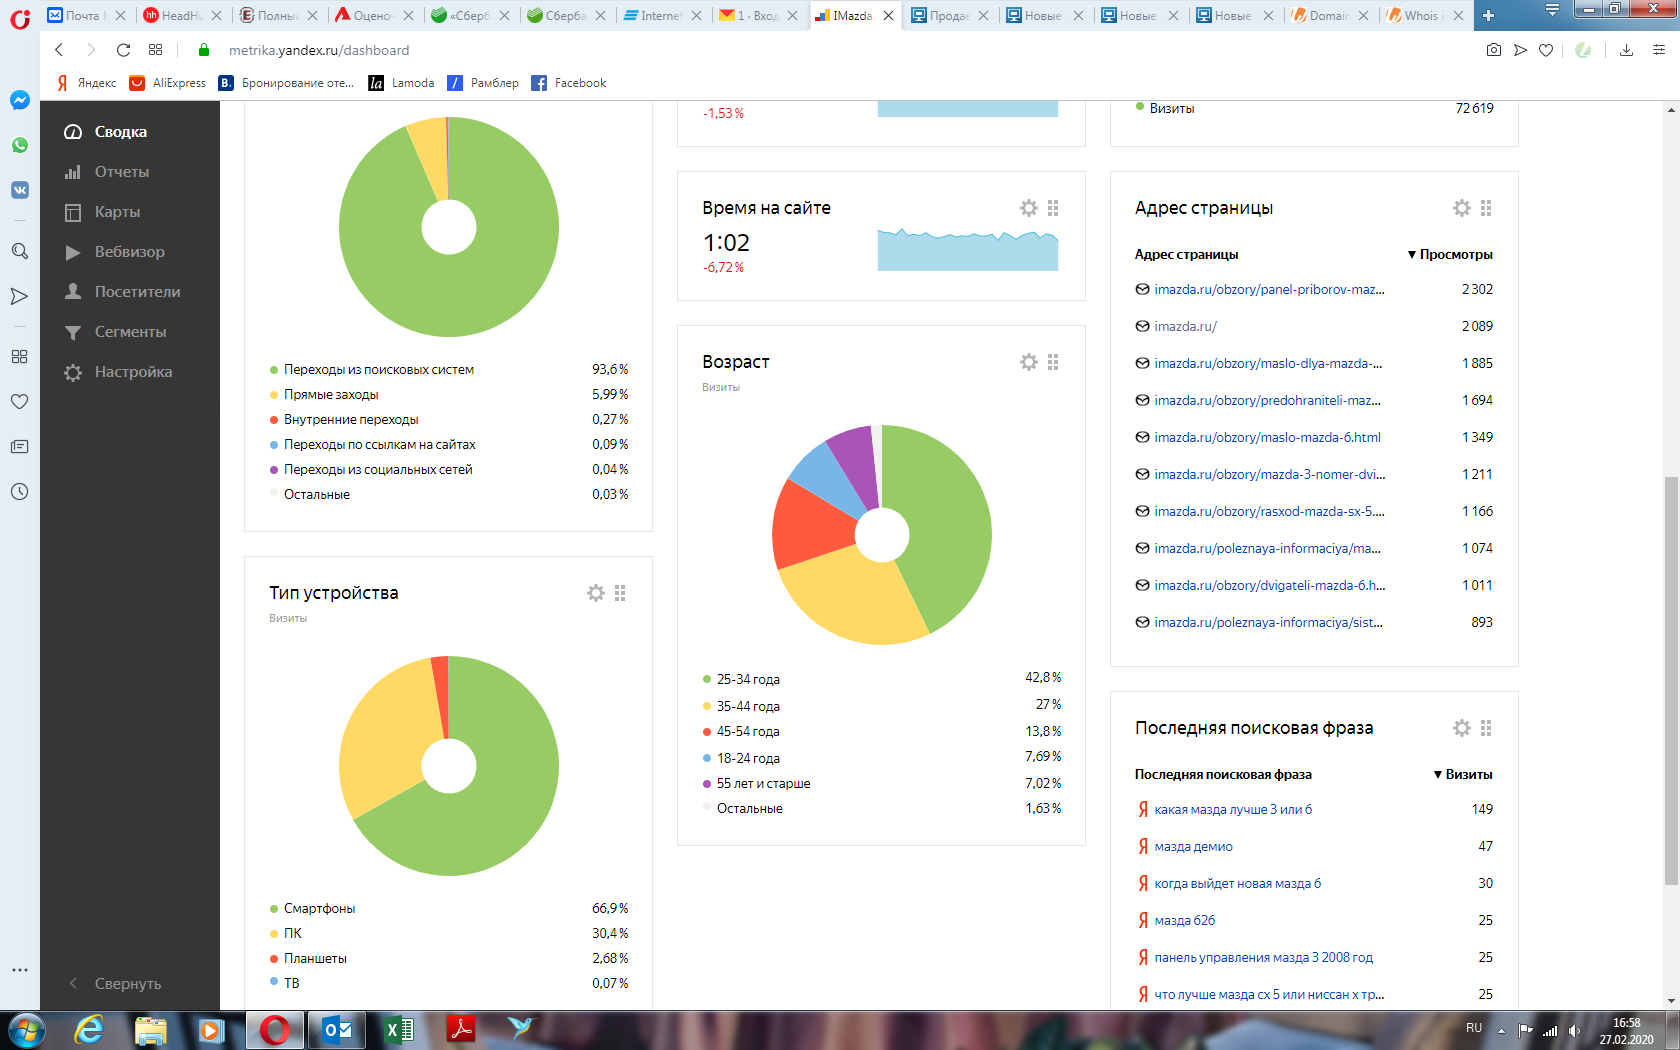Open Facebook Messenger in the Opera sidebar
1680x1050 pixels.
coord(20,100)
